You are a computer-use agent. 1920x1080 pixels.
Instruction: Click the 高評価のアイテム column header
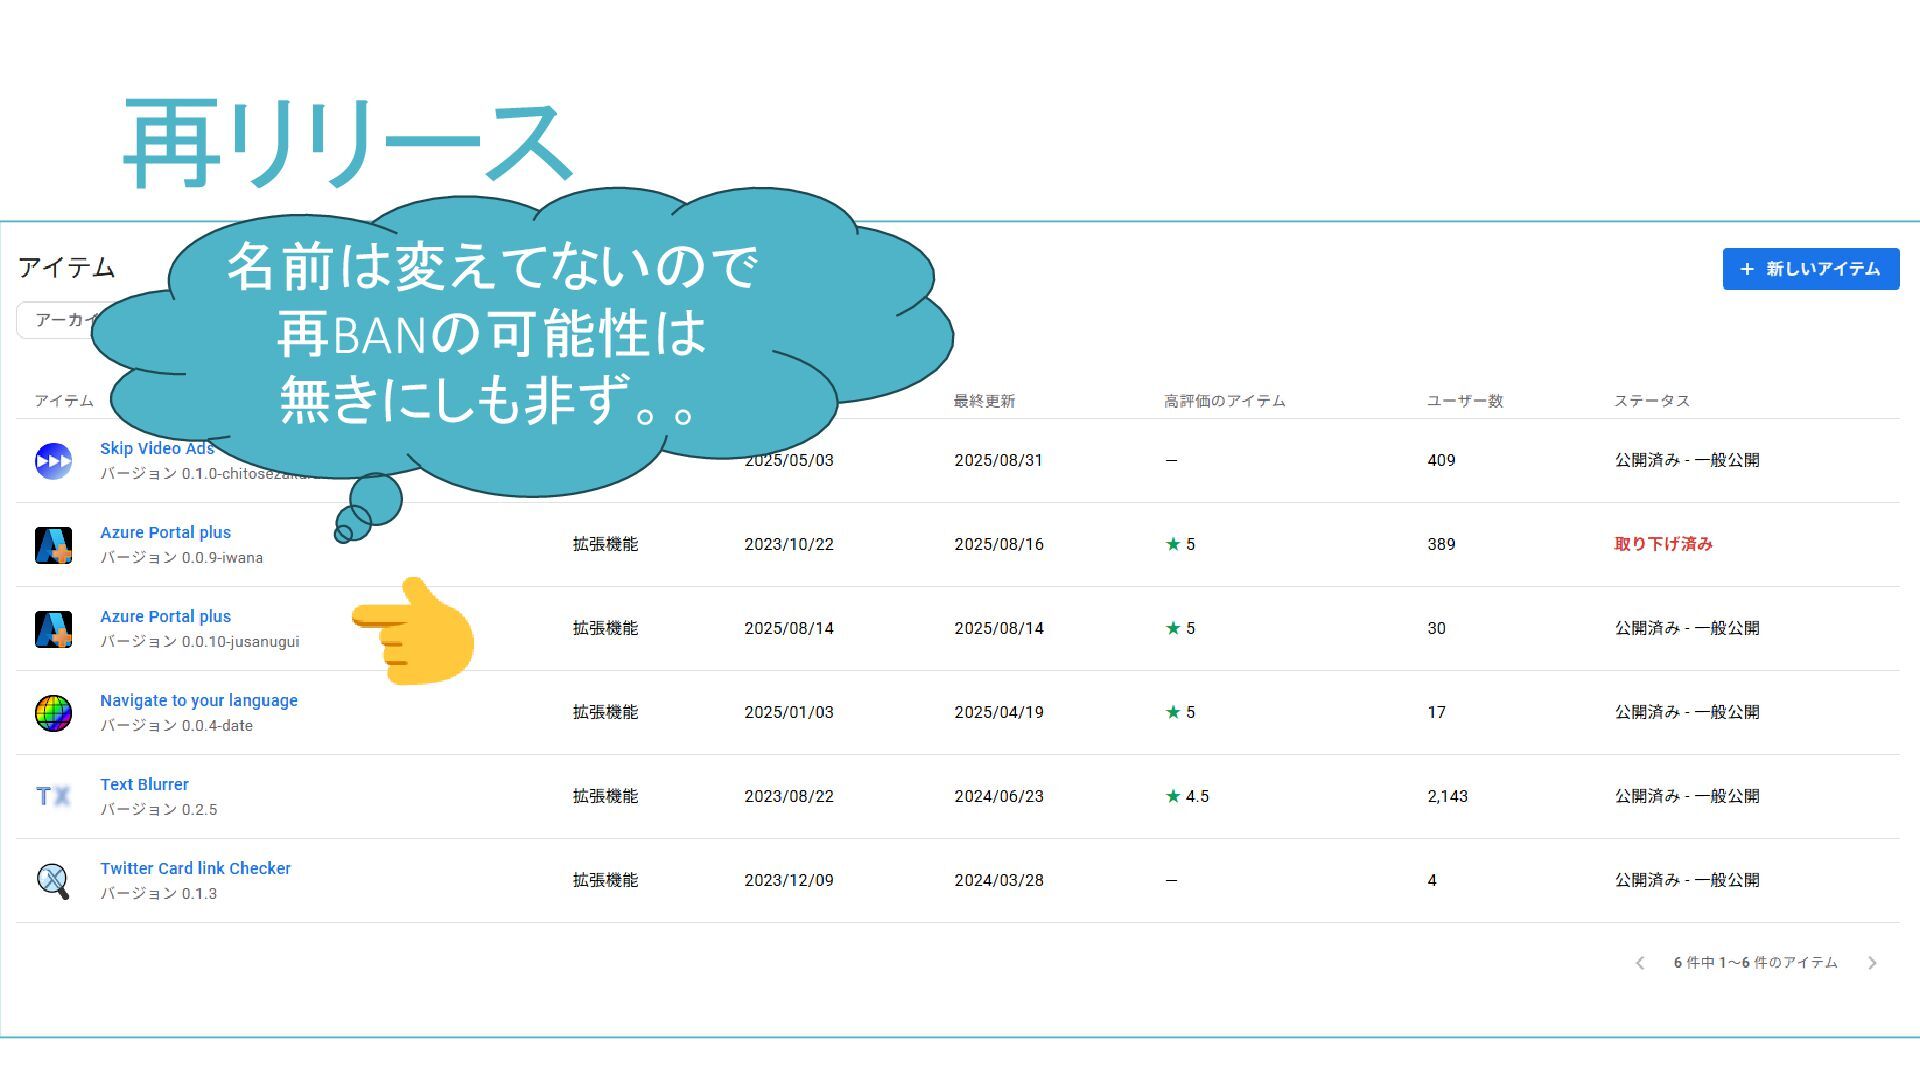tap(1224, 401)
